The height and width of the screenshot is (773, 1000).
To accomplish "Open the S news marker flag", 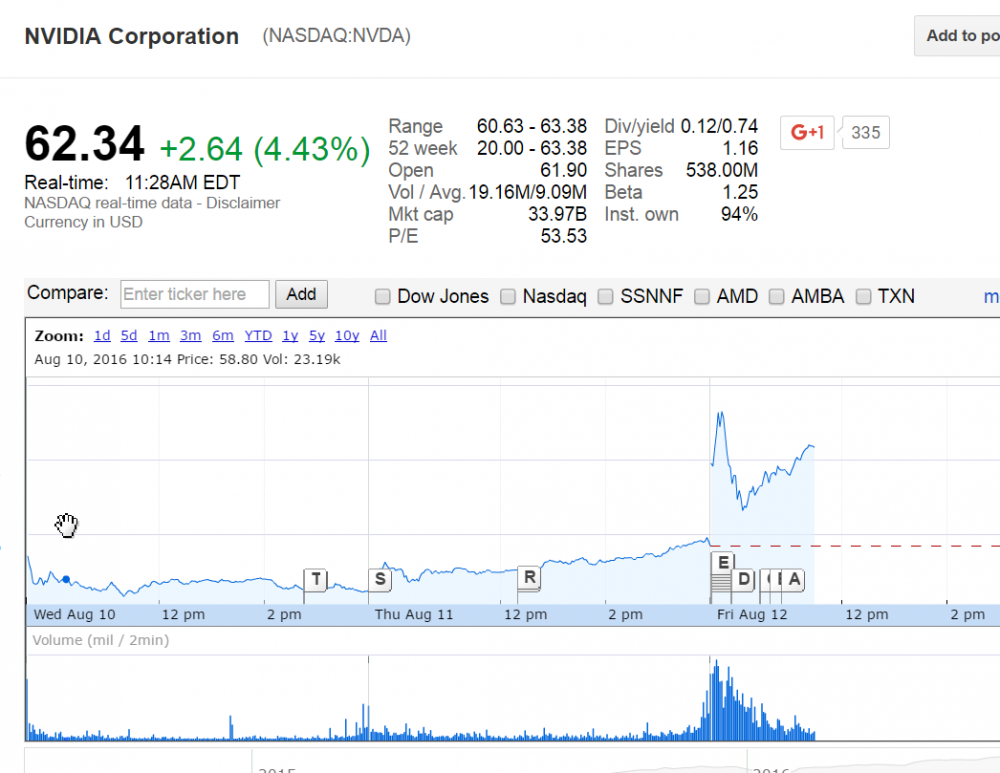I will (380, 579).
